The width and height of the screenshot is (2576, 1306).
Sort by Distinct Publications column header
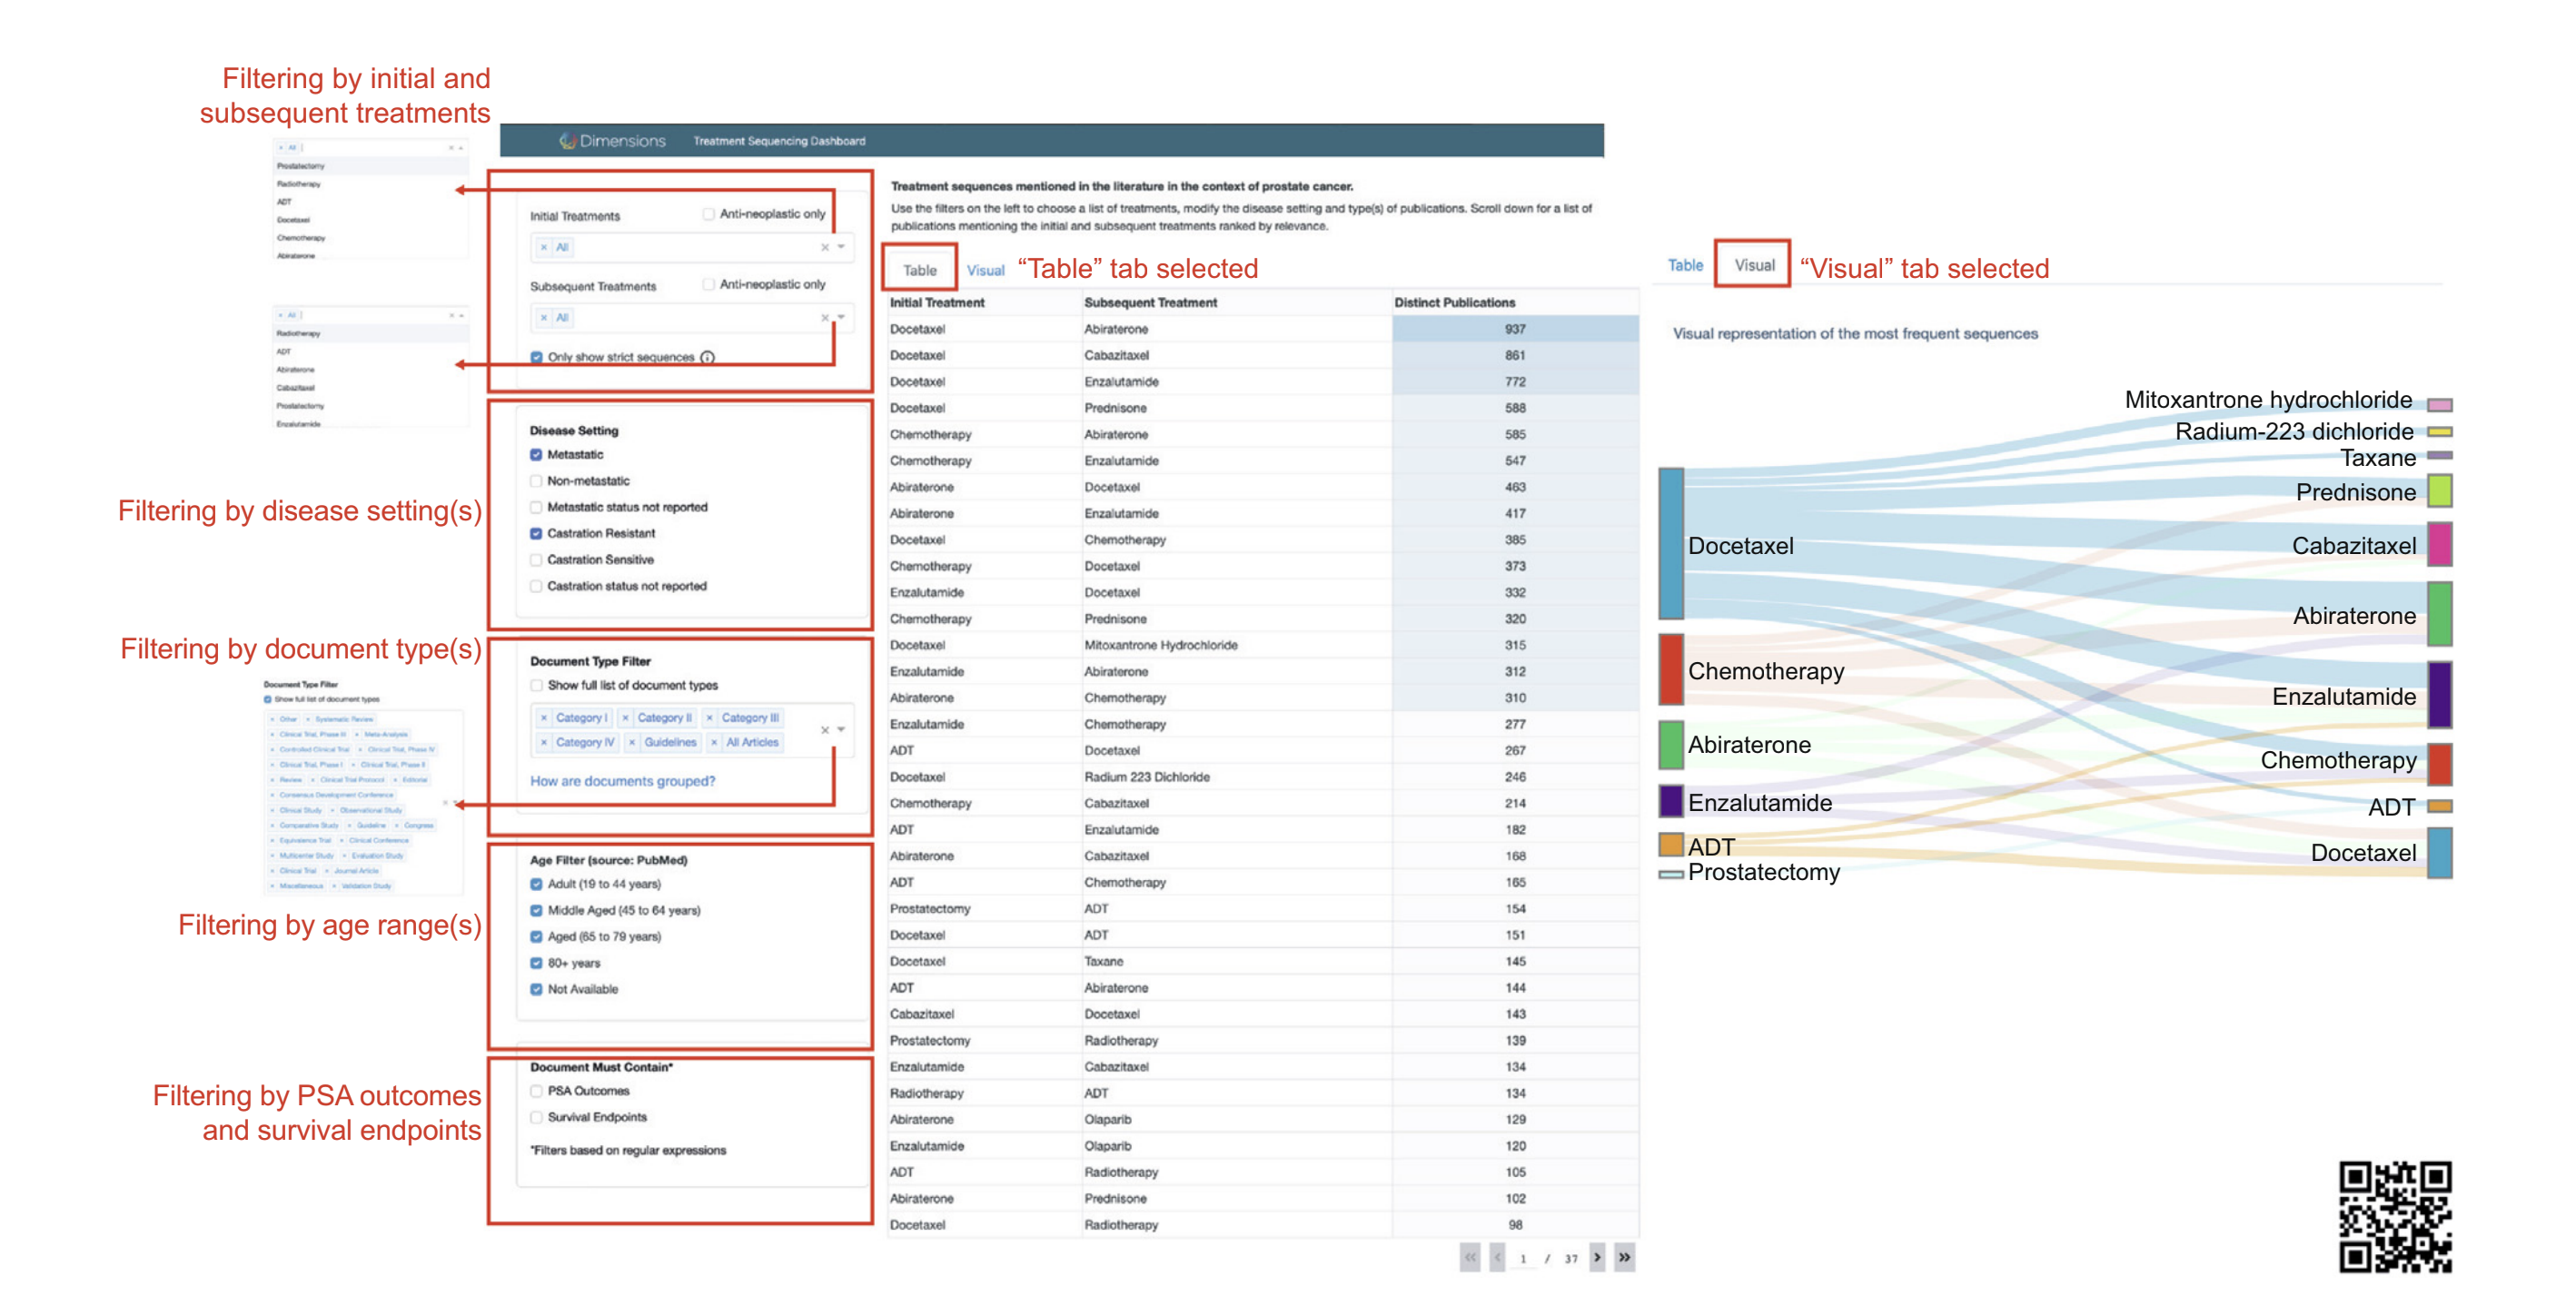tap(1455, 303)
